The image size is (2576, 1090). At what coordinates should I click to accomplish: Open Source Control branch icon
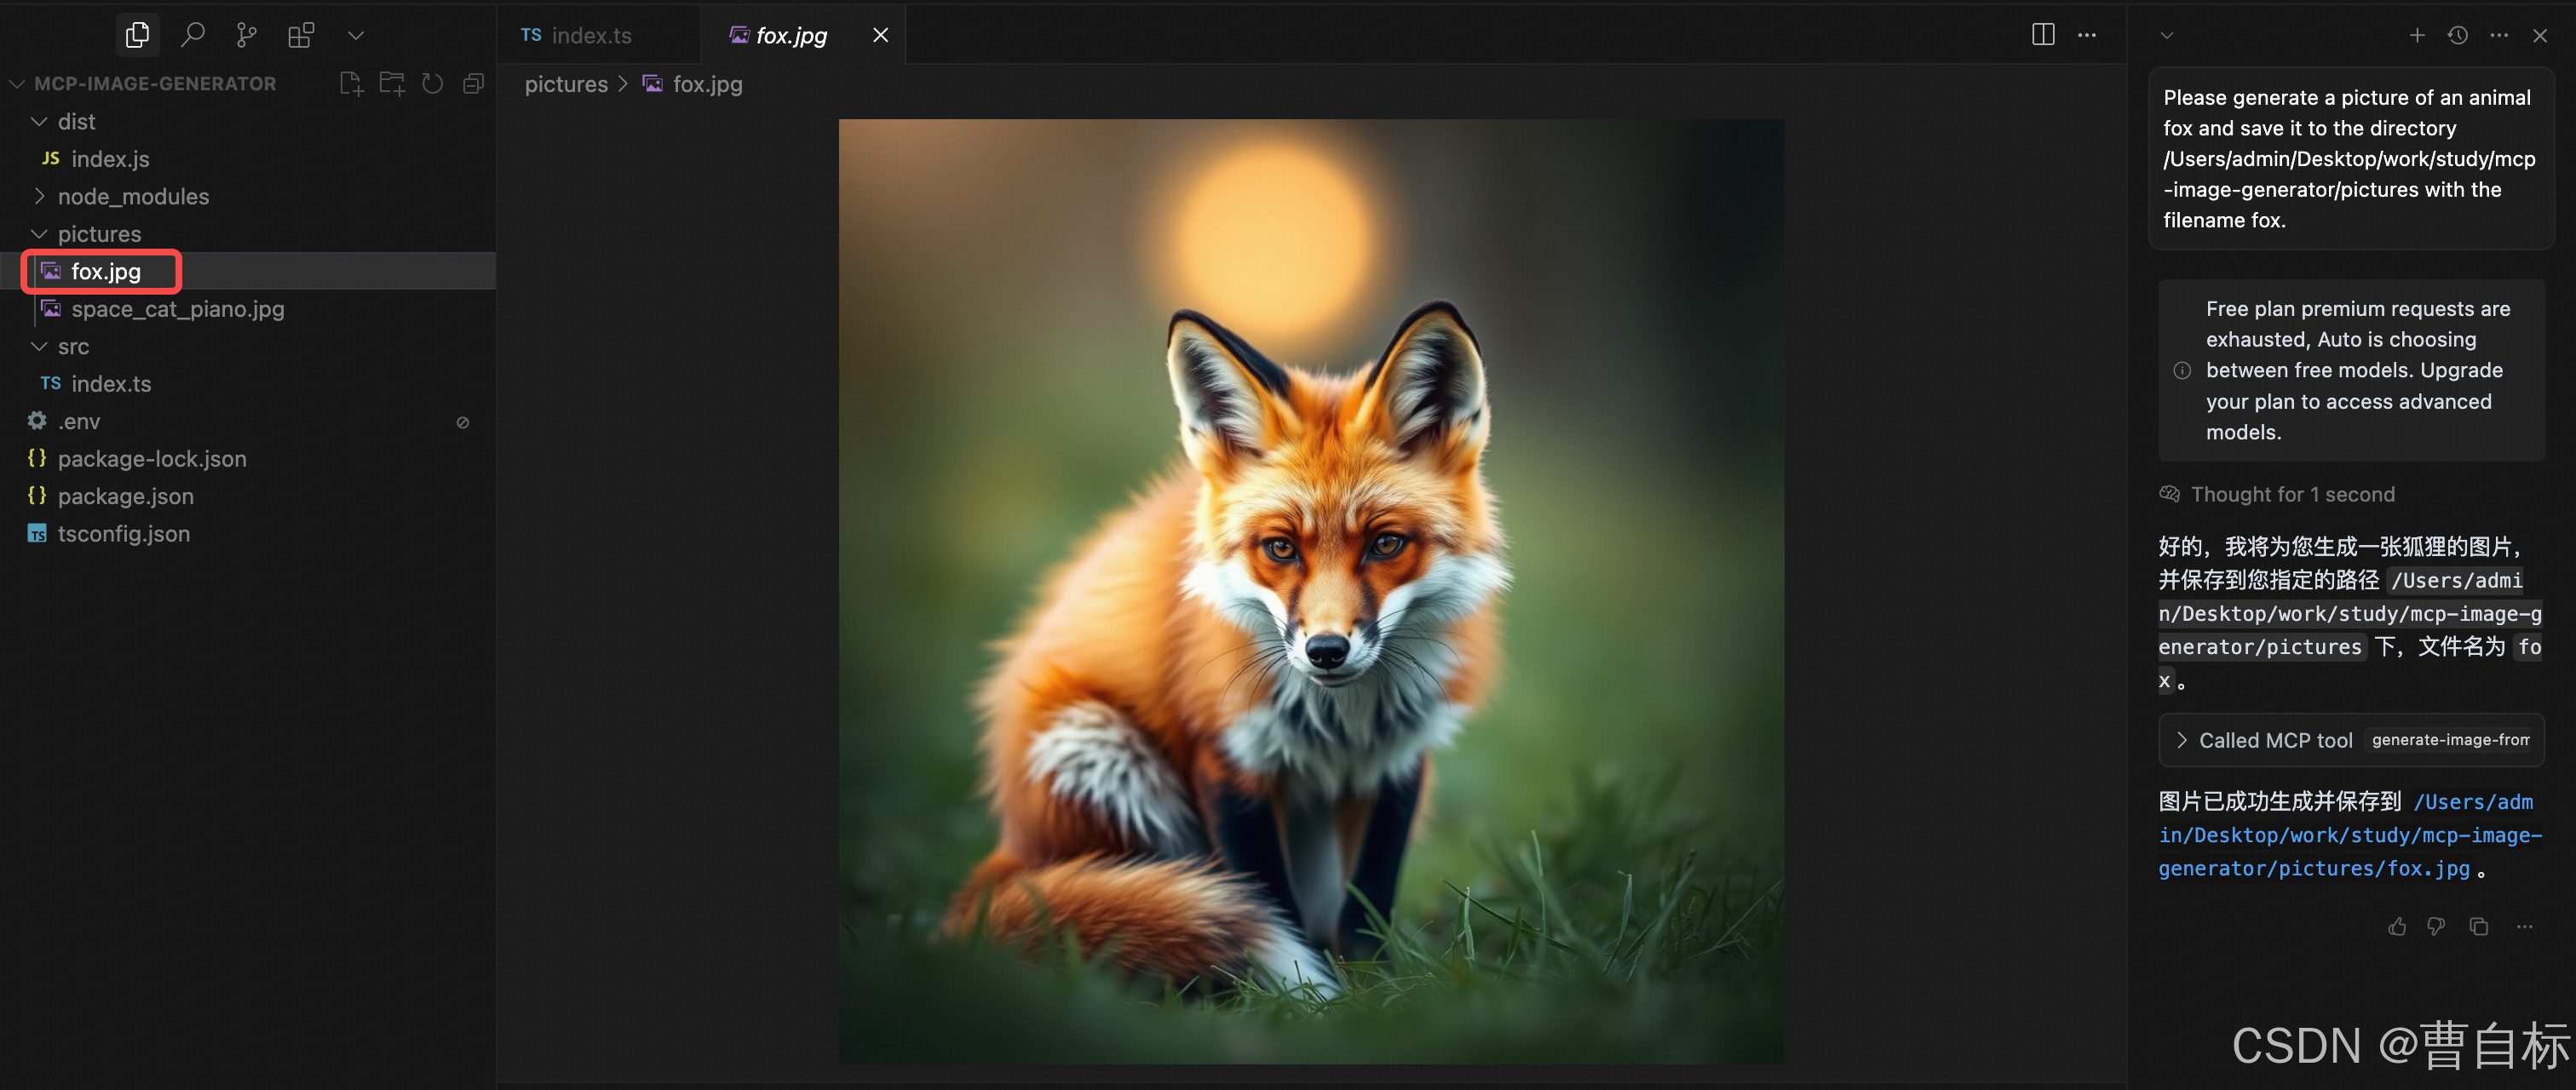pyautogui.click(x=246, y=35)
